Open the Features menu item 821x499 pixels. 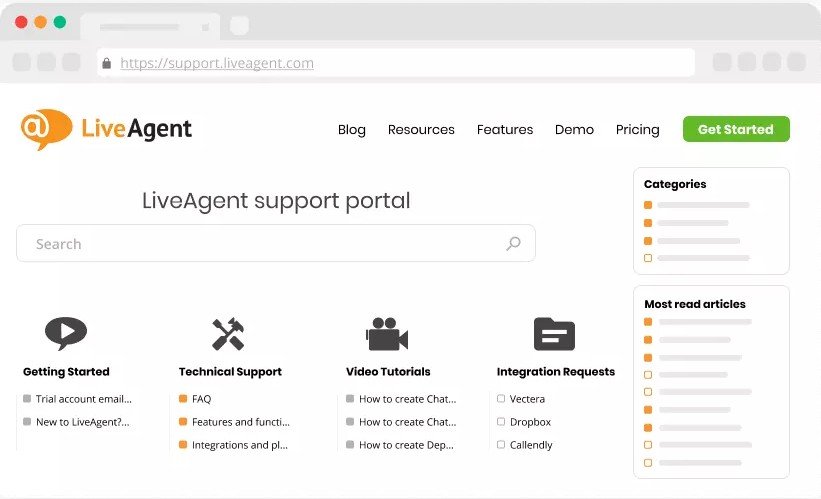(505, 129)
